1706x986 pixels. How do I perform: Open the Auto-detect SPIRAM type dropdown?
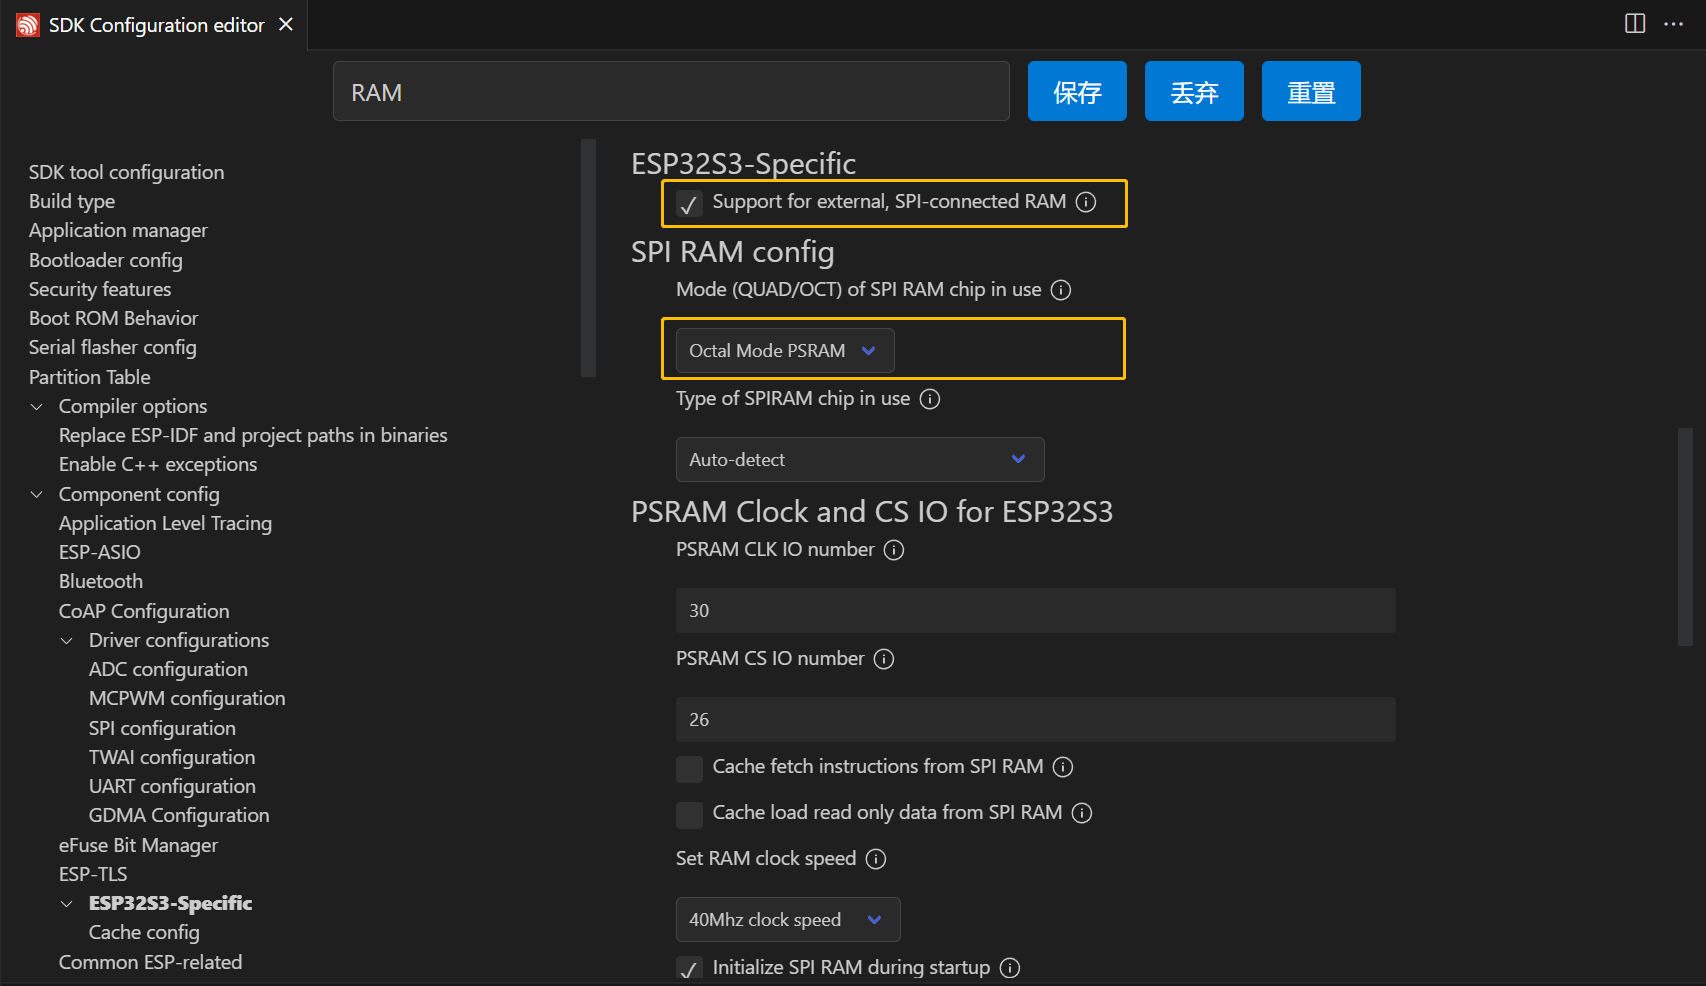(x=860, y=460)
